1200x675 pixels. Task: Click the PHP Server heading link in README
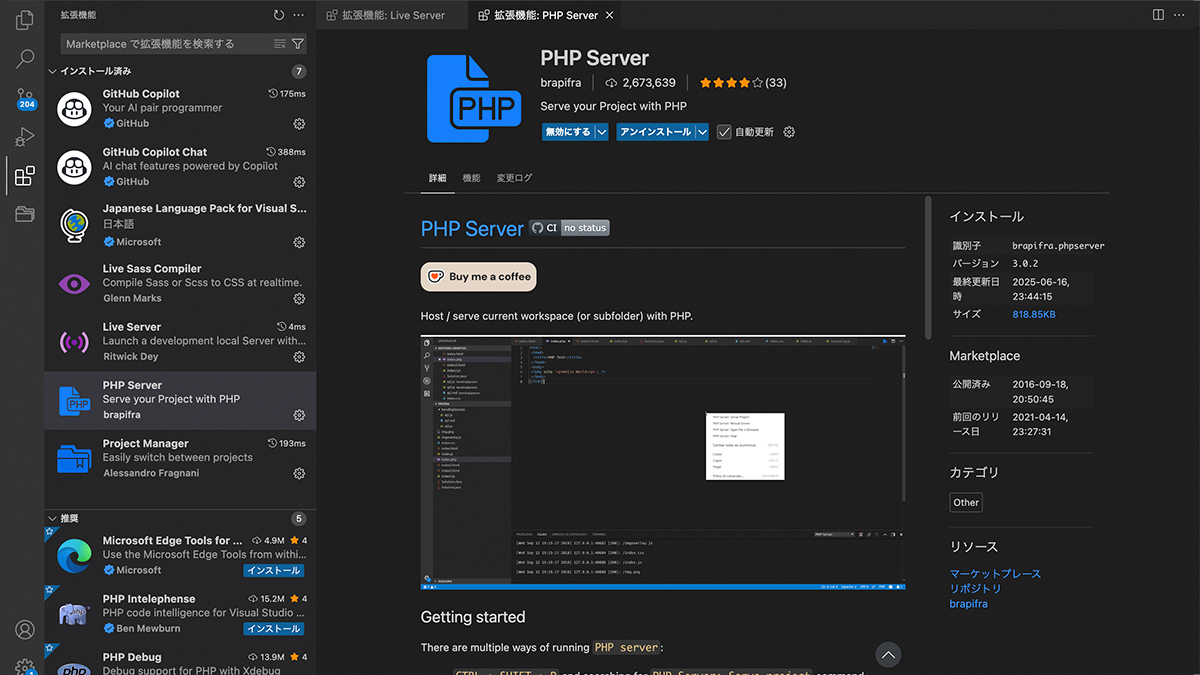(x=472, y=229)
